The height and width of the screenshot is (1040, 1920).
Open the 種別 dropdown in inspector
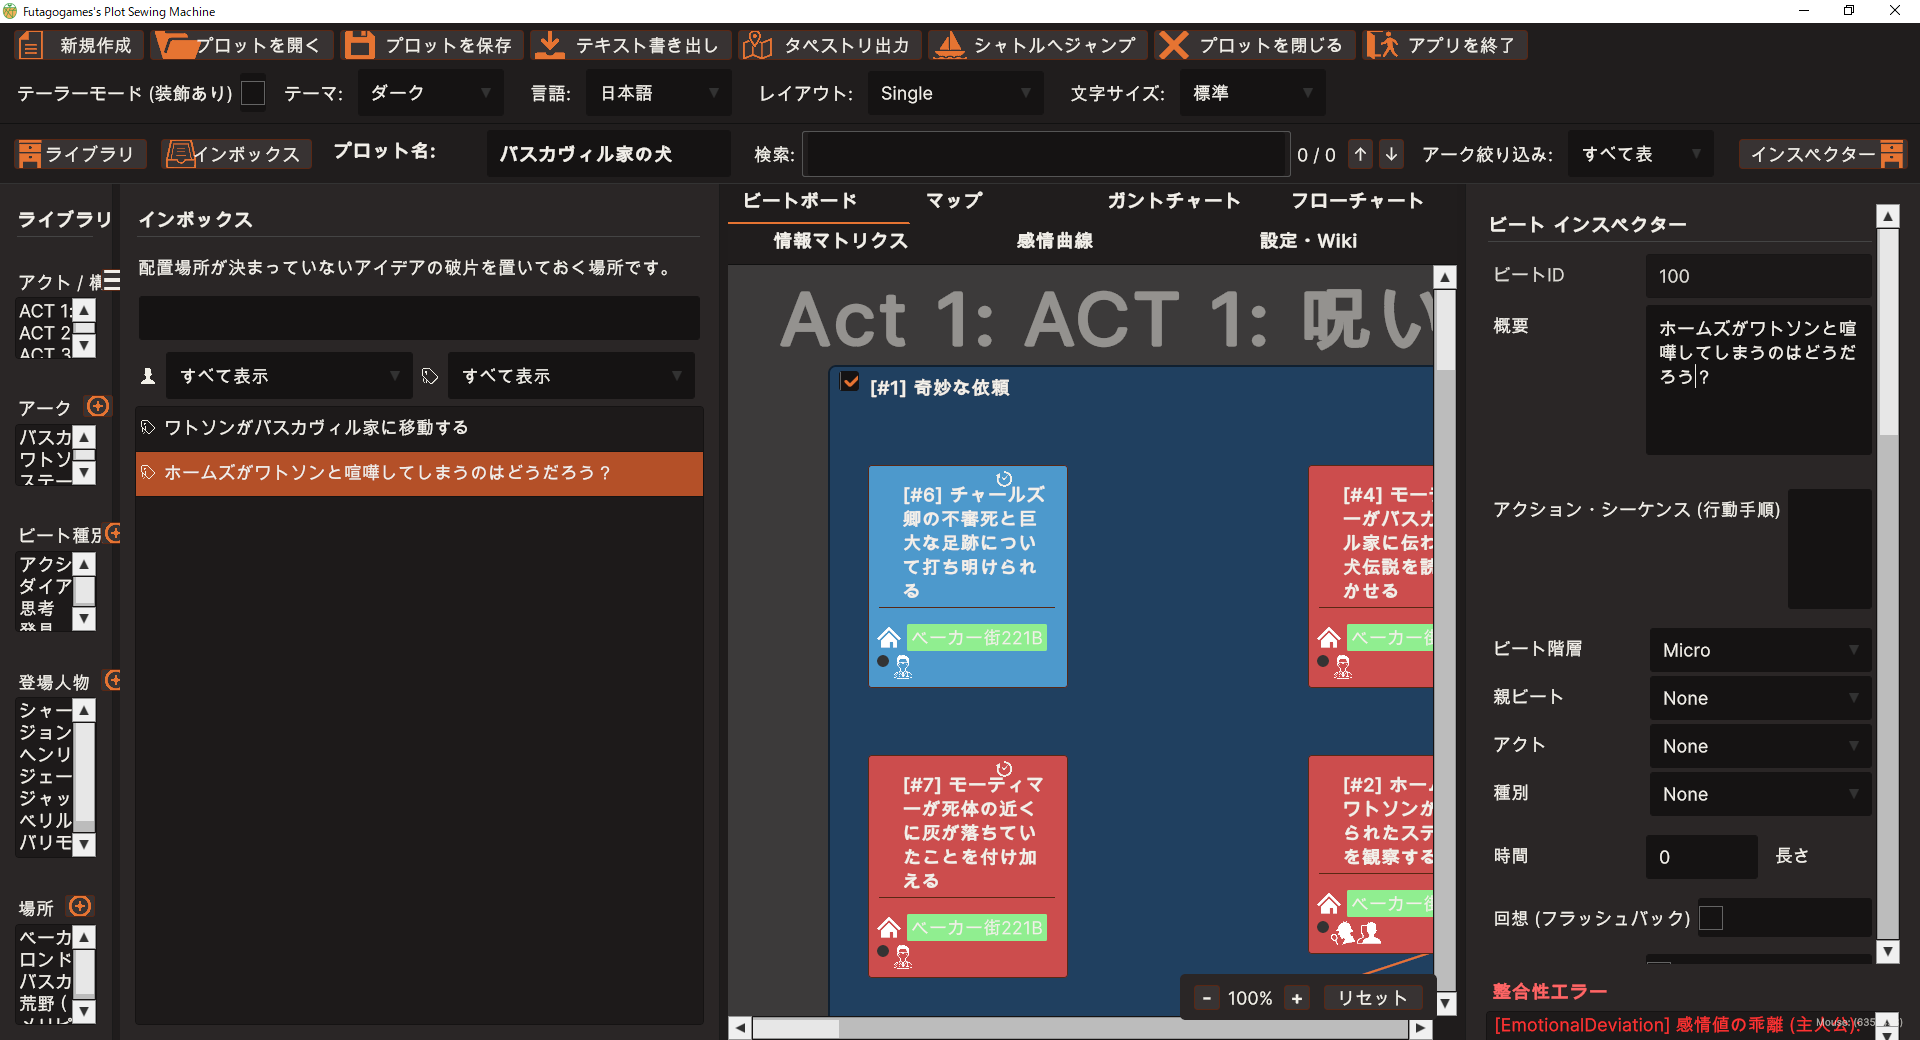click(1760, 794)
